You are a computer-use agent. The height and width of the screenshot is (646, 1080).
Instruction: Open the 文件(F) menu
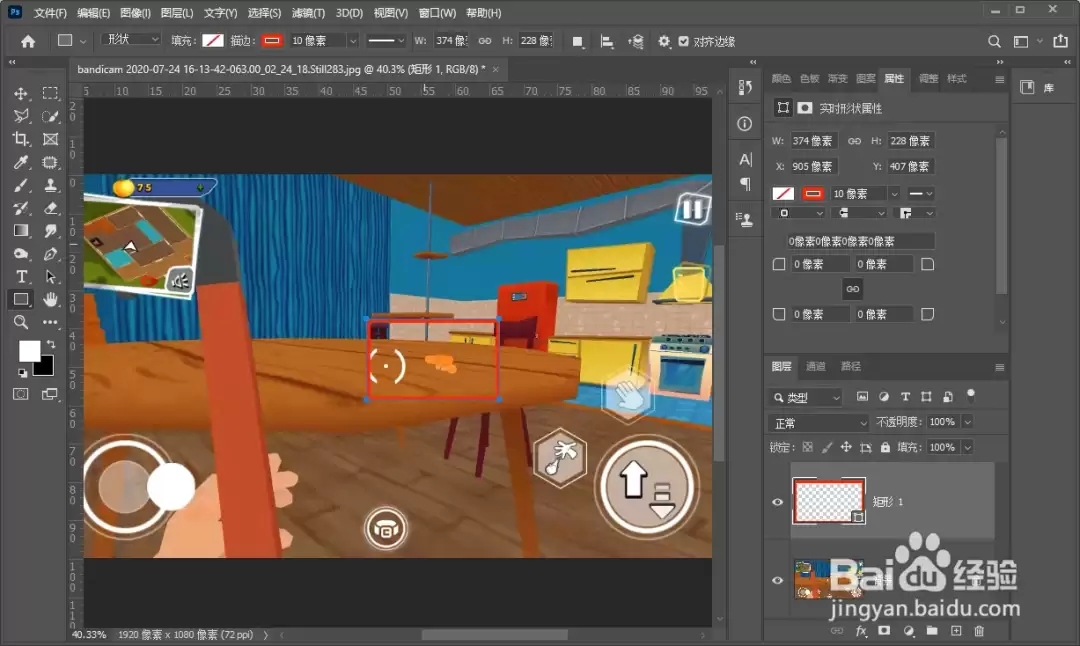click(50, 12)
